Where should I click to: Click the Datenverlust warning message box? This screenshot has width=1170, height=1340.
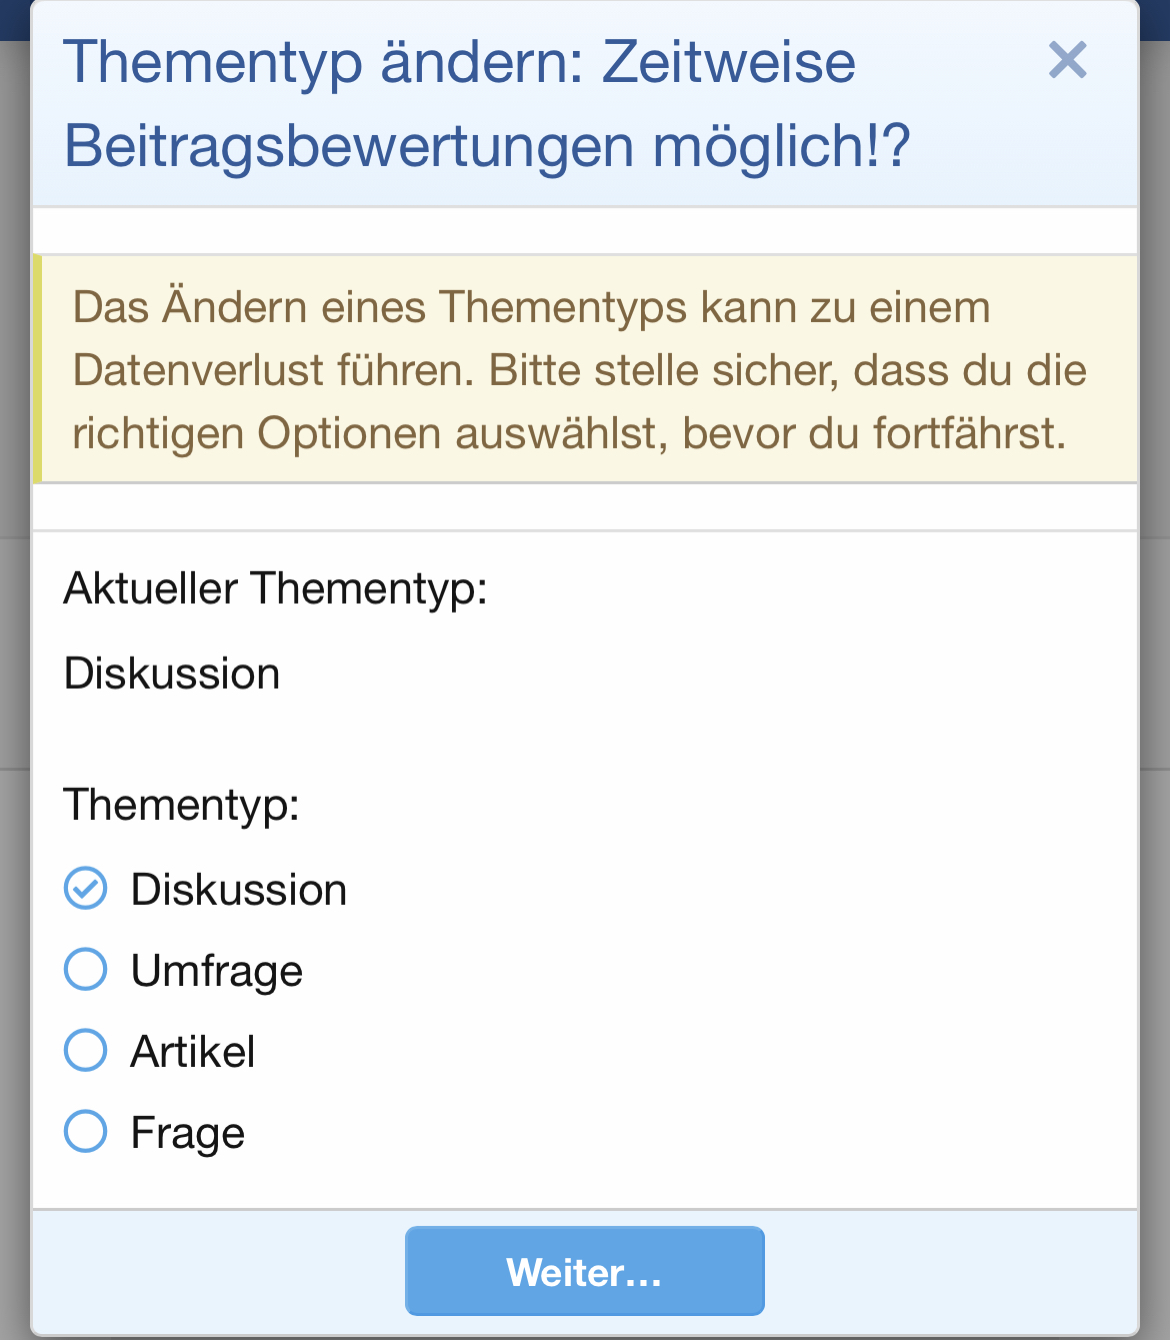coord(586,369)
